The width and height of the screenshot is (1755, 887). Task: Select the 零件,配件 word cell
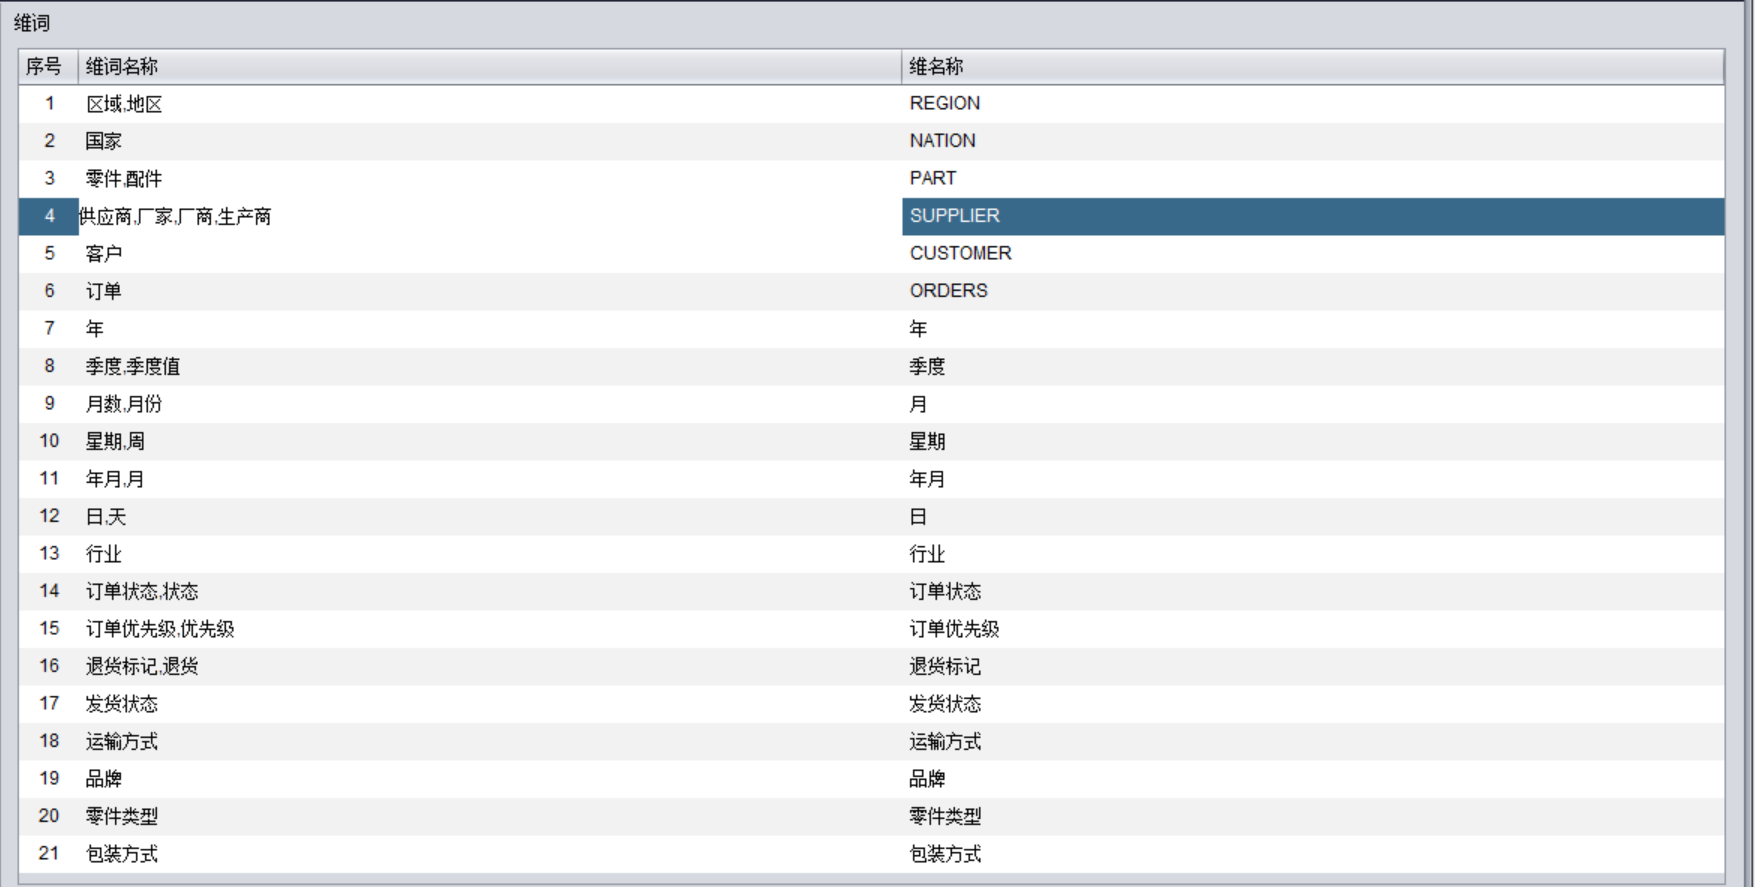pyautogui.click(x=490, y=179)
